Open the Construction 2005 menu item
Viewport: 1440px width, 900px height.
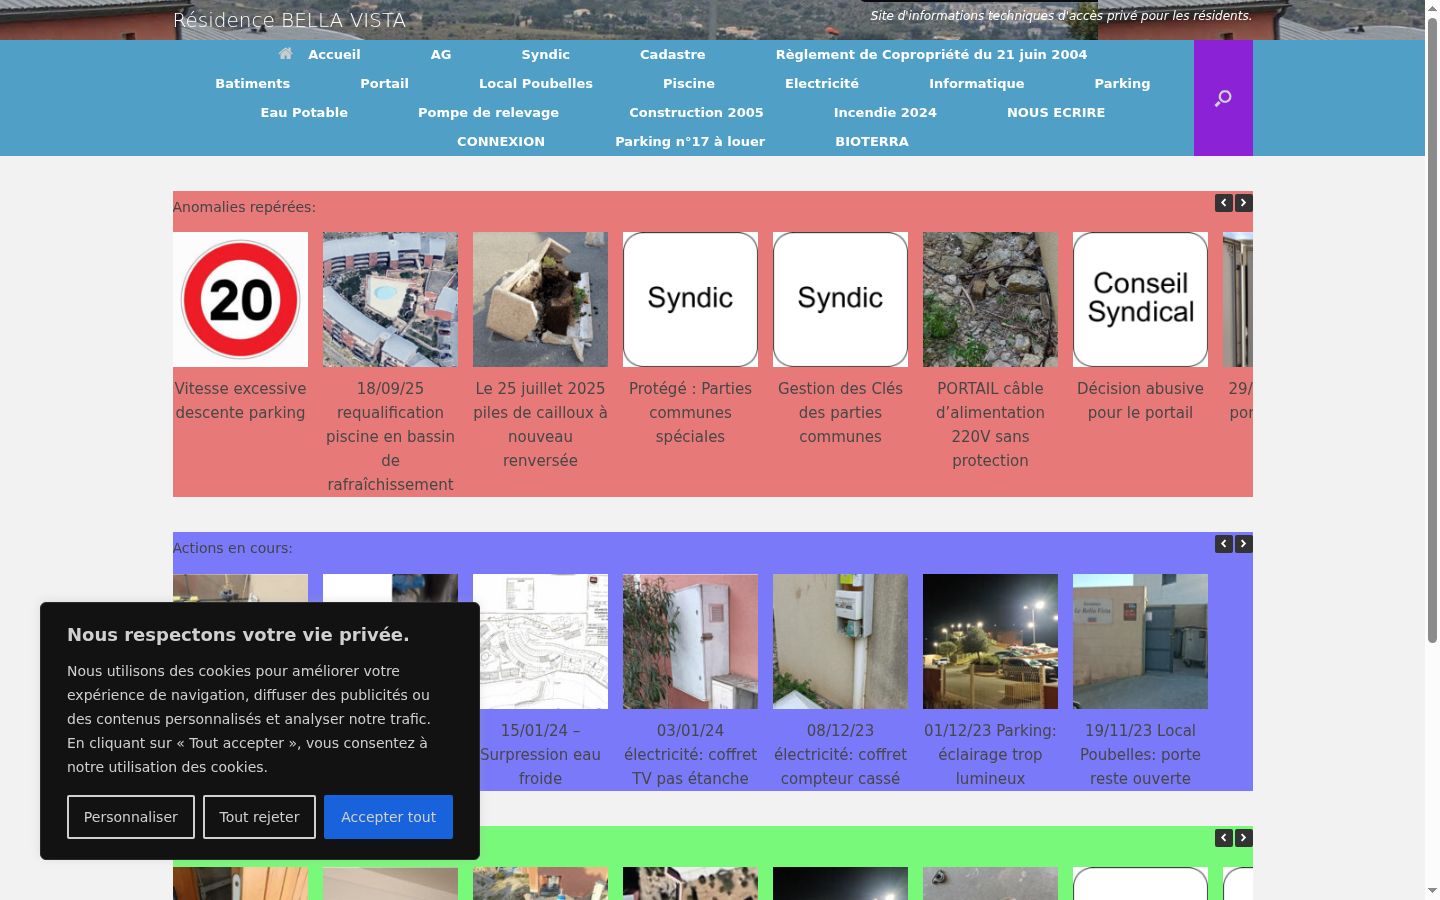pos(696,113)
